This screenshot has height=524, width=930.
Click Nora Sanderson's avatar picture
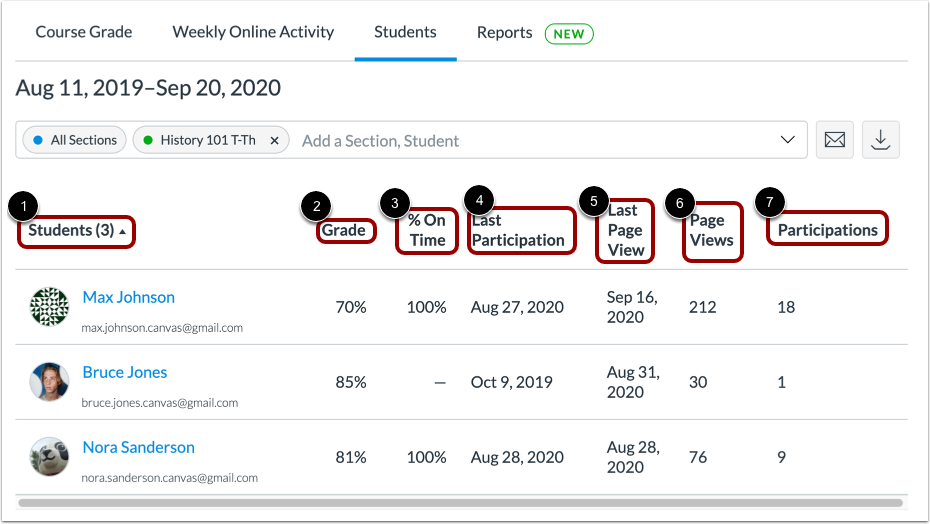click(49, 457)
